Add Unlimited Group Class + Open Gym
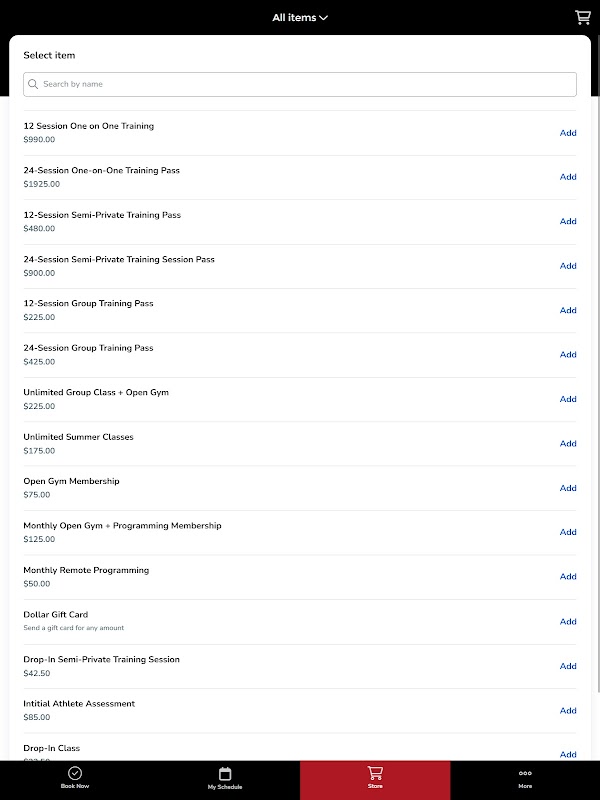This screenshot has height=800, width=600. coord(568,399)
